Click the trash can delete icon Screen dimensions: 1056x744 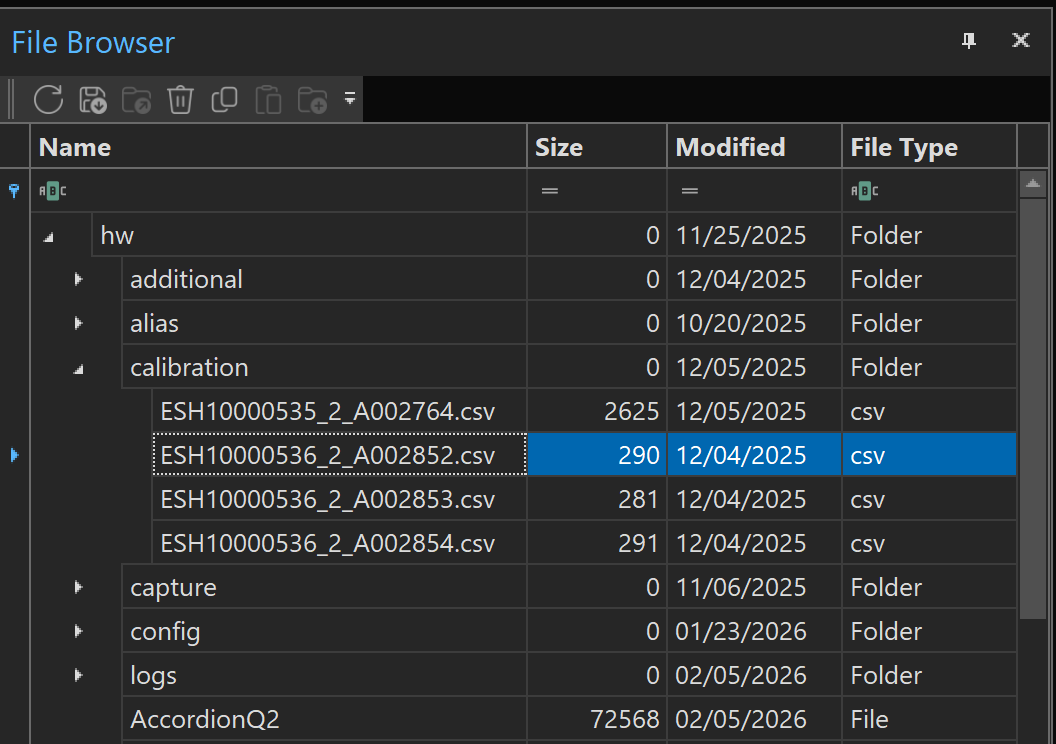[180, 99]
